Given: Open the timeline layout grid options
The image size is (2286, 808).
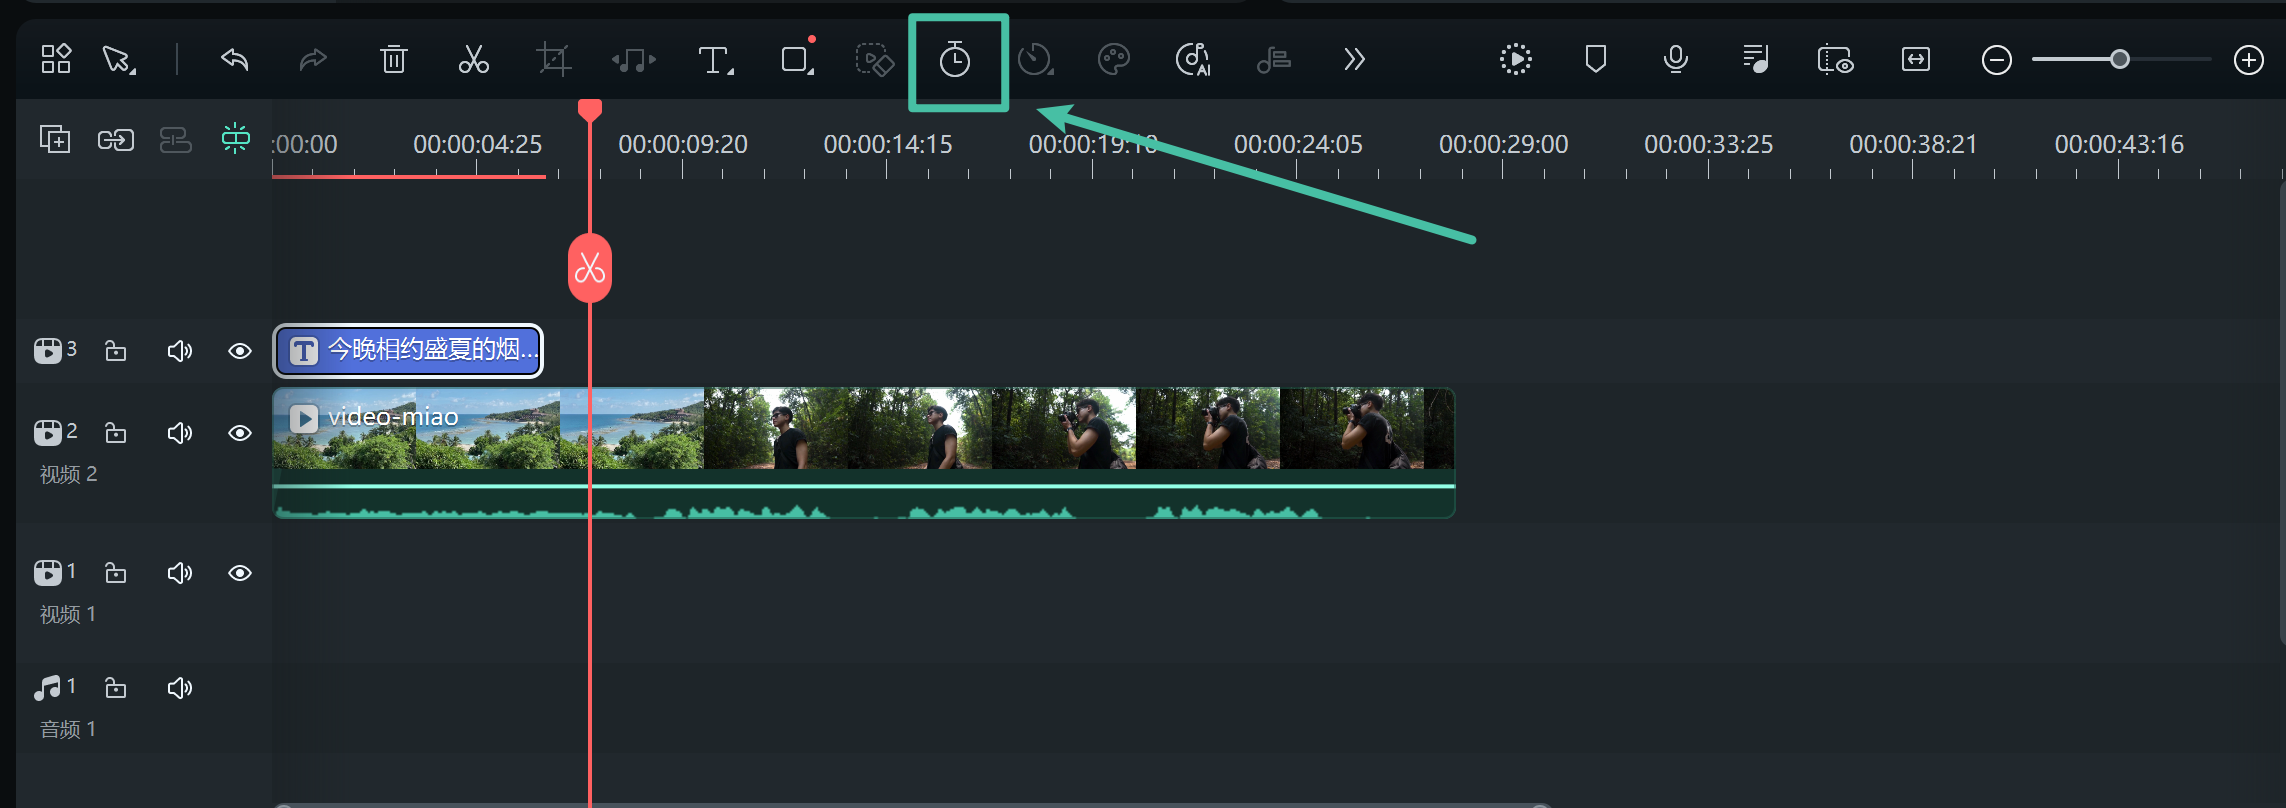Looking at the screenshot, I should (56, 59).
